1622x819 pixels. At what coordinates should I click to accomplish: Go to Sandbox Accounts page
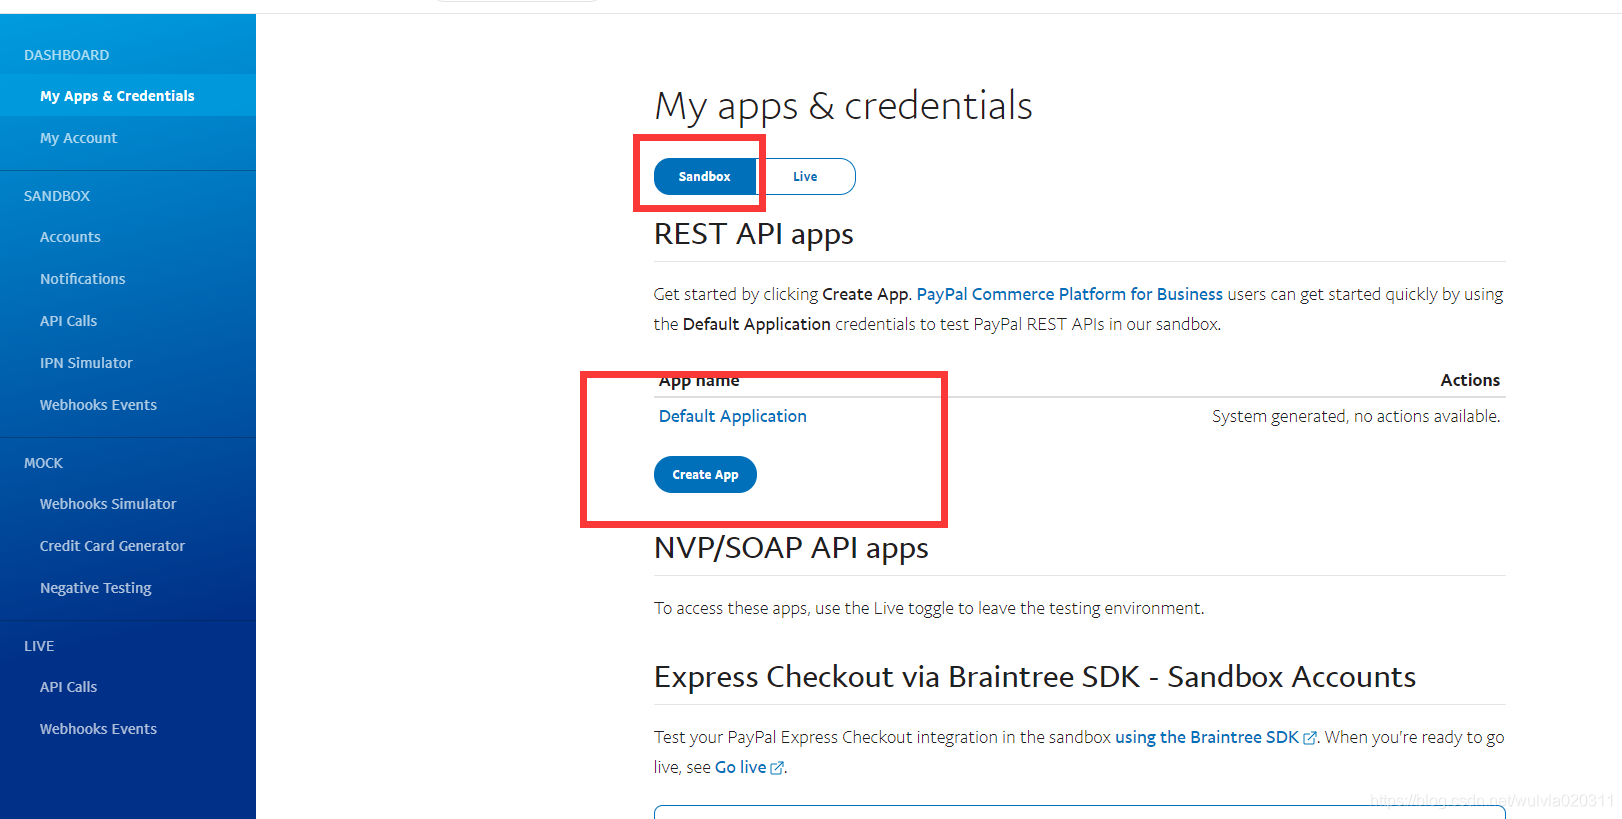click(70, 237)
